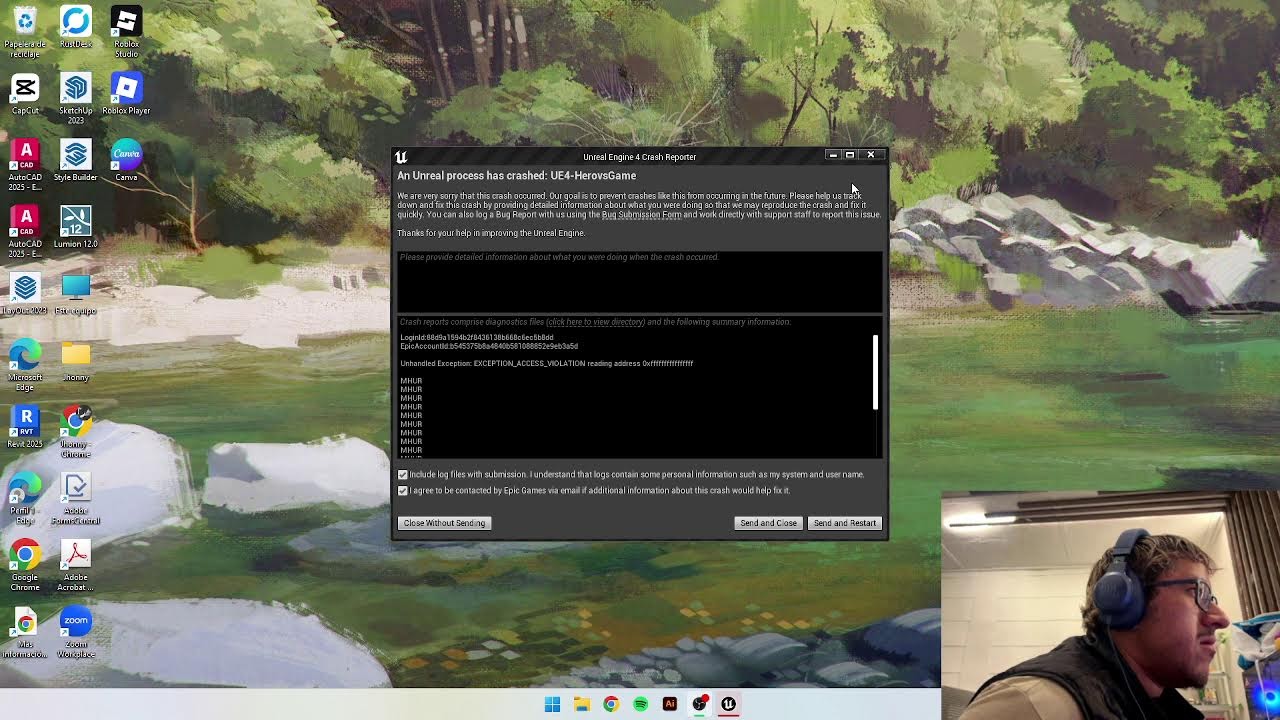Choose Close Without Sending
This screenshot has height=720, width=1280.
click(x=444, y=523)
